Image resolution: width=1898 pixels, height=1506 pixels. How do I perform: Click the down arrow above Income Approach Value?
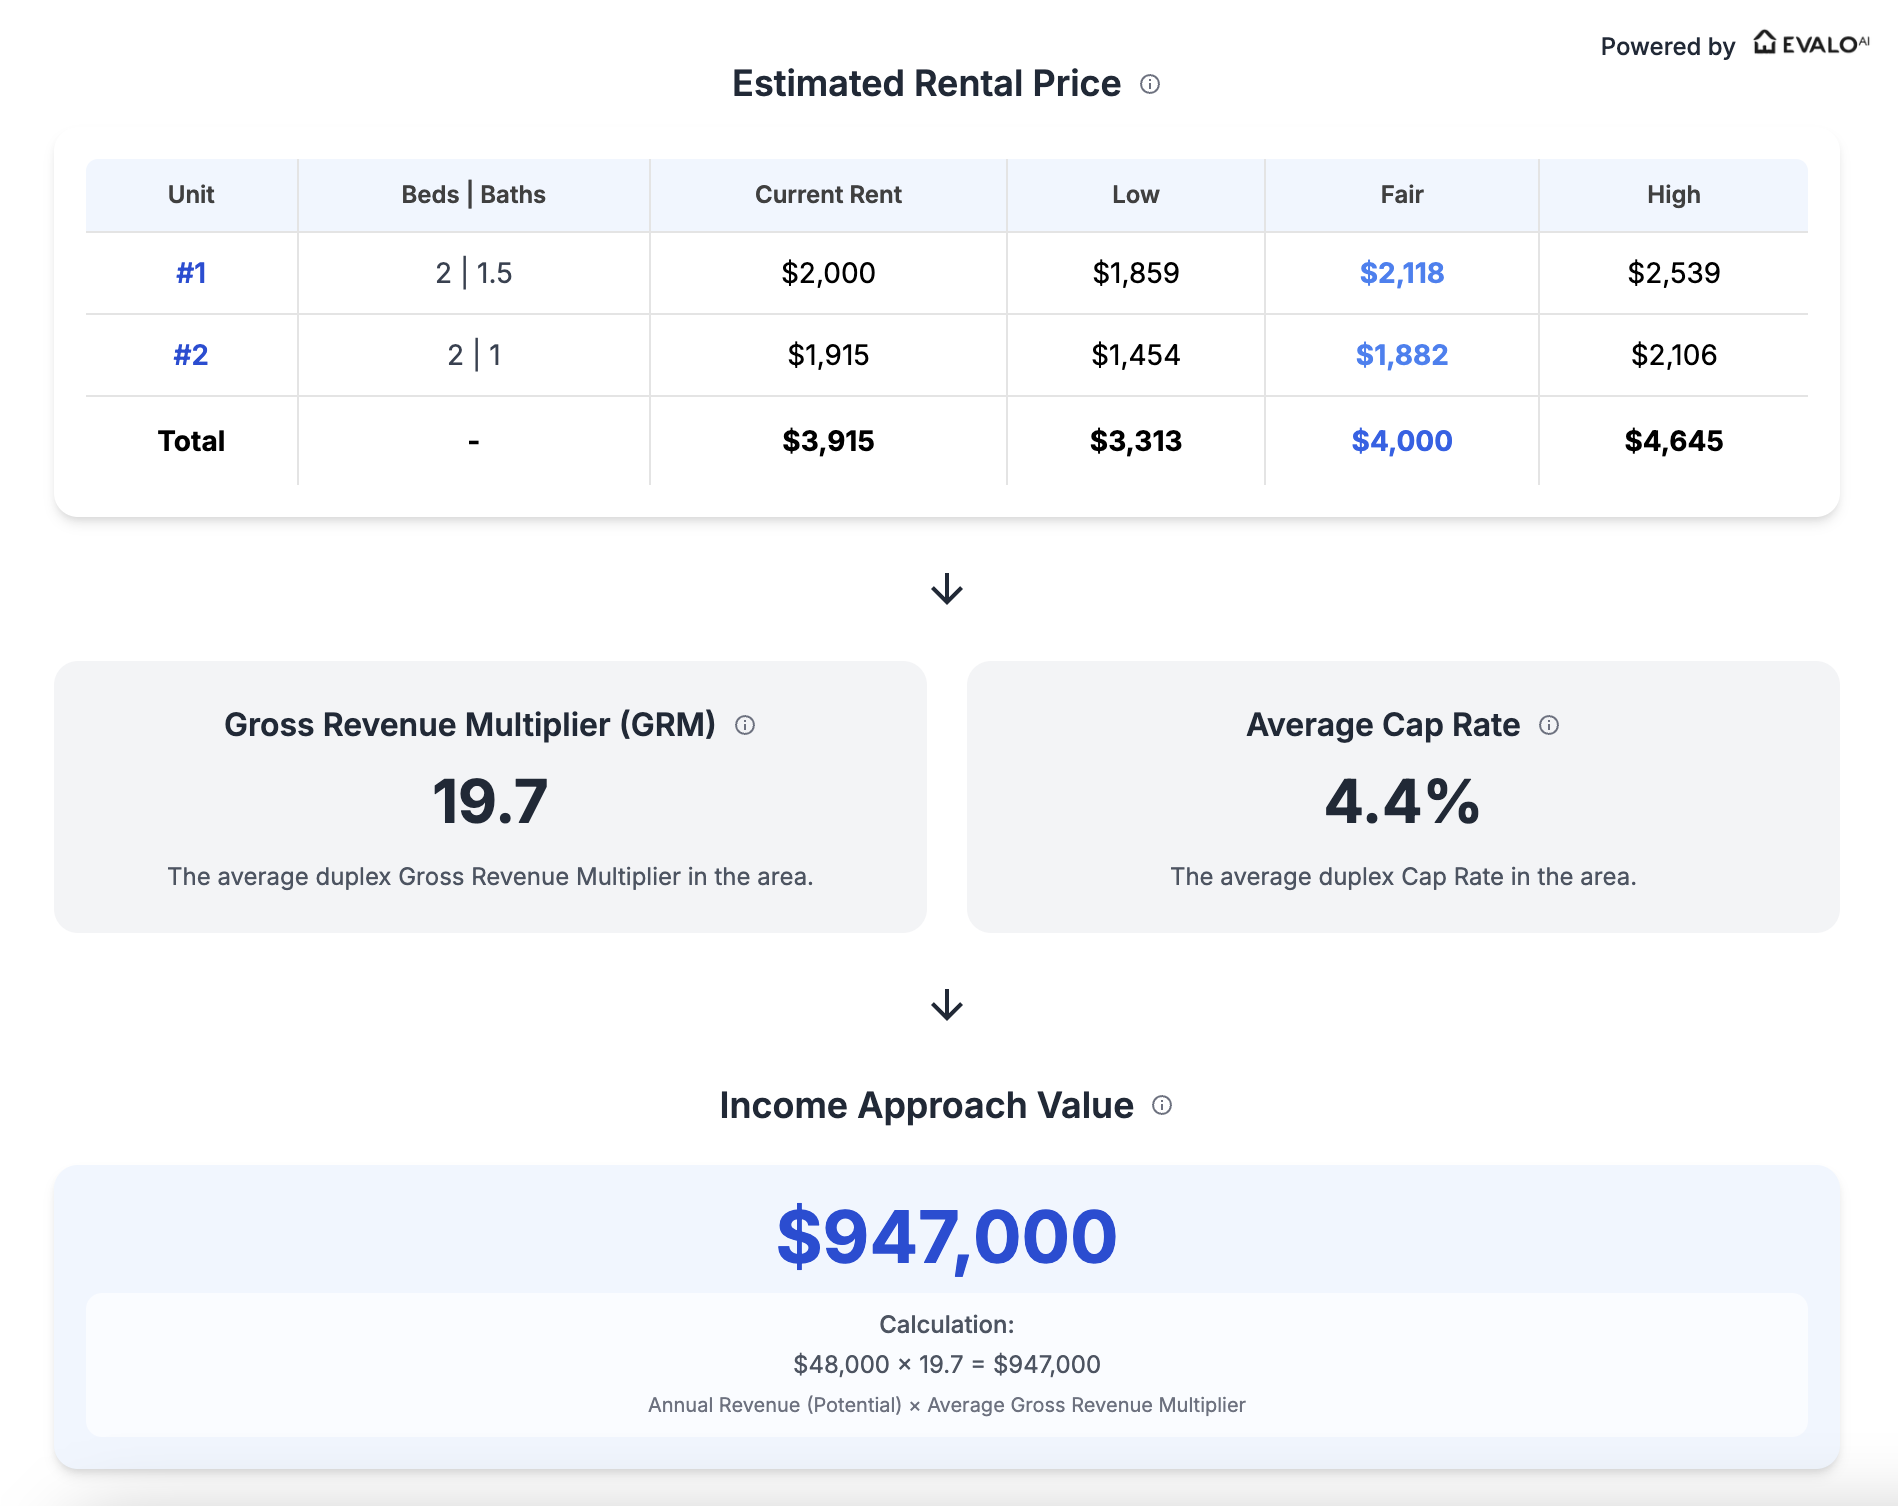click(946, 1005)
